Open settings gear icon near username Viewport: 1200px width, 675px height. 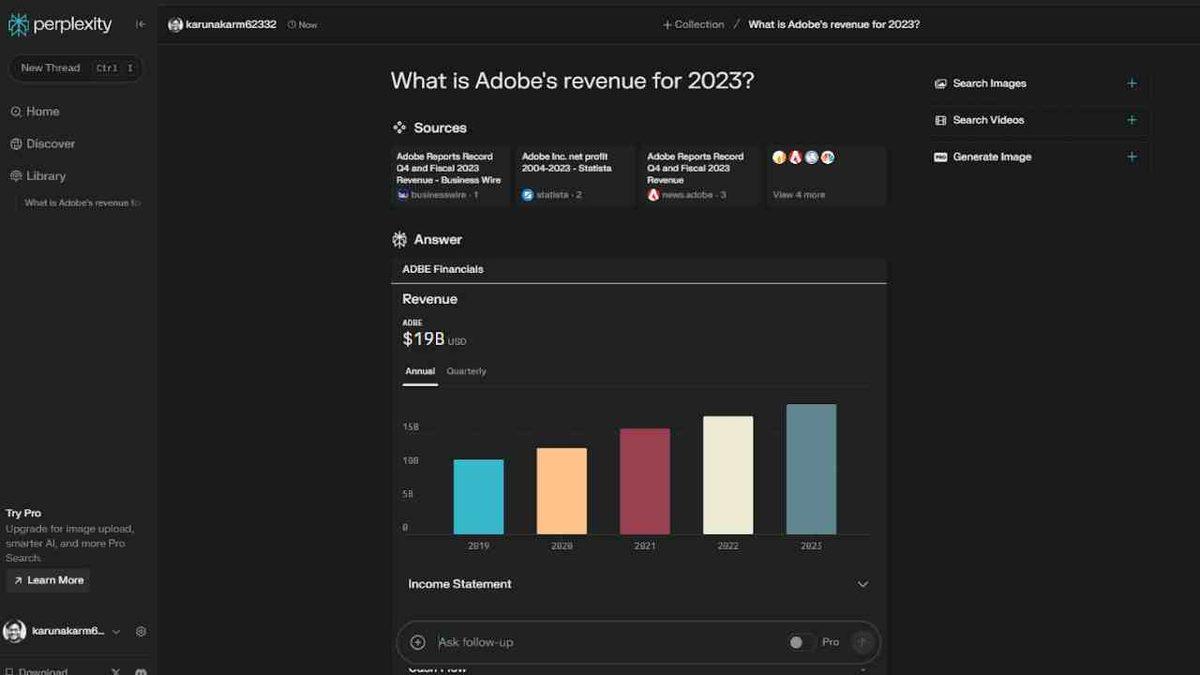pyautogui.click(x=141, y=632)
